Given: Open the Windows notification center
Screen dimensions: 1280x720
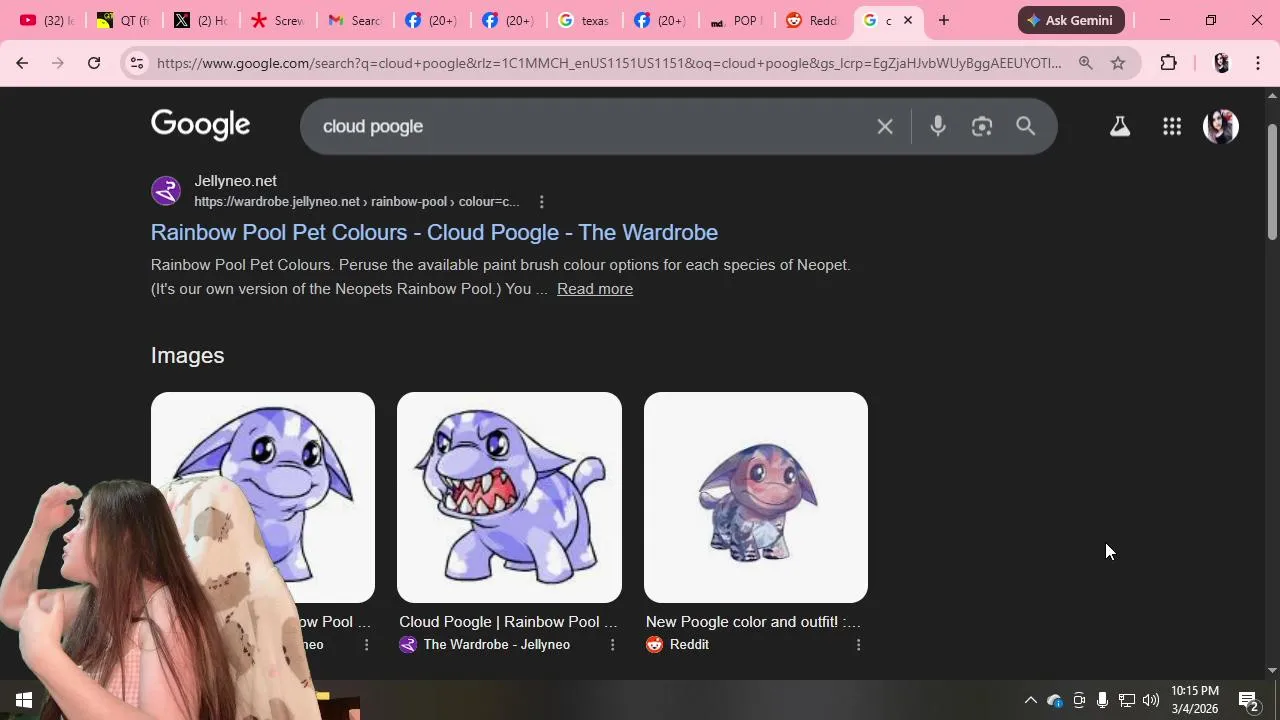Looking at the screenshot, I should click(1248, 700).
